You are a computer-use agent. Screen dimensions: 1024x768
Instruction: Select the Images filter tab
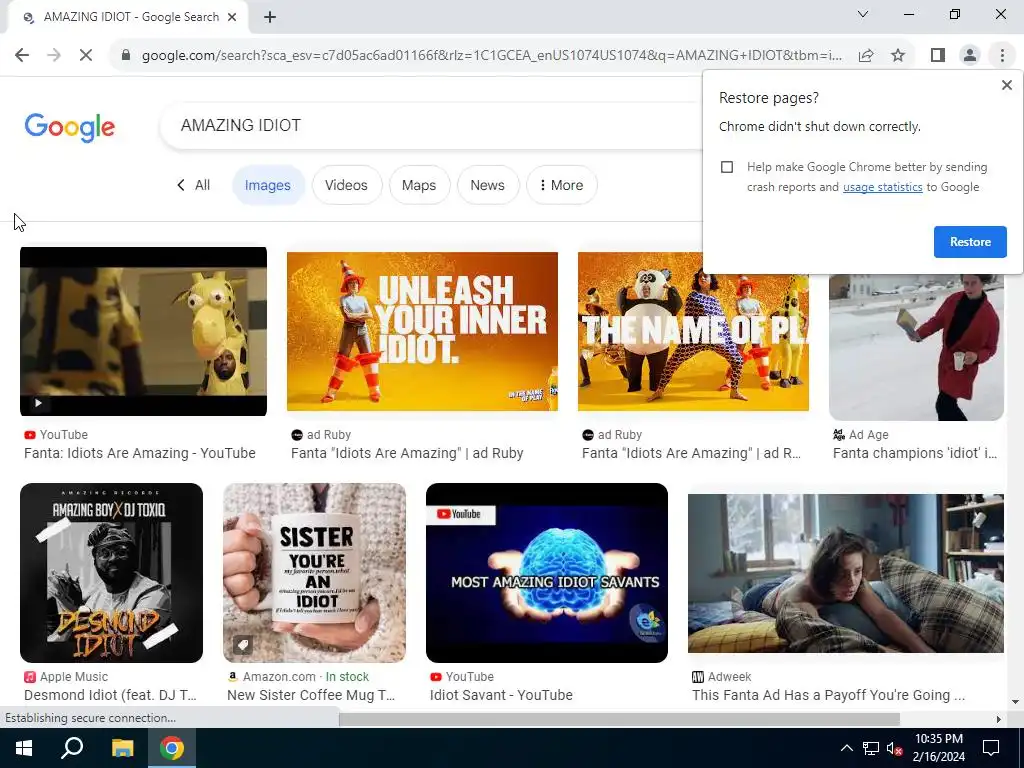pyautogui.click(x=268, y=185)
